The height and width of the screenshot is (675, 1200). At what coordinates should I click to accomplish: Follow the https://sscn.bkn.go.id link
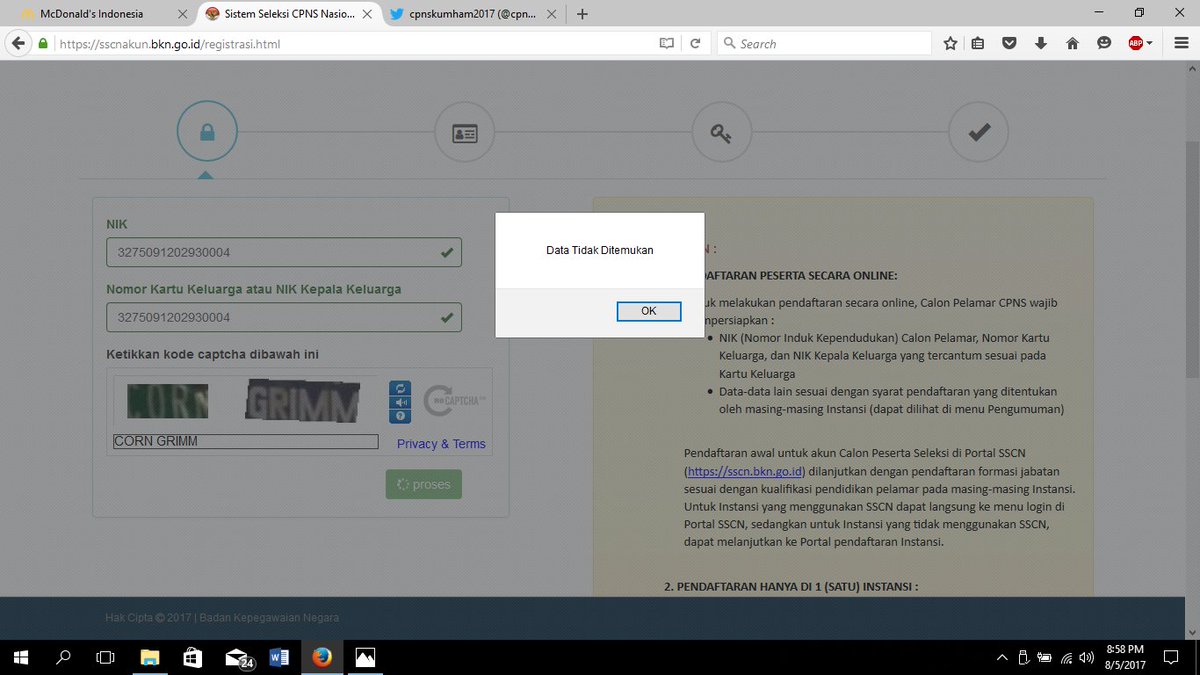click(x=745, y=470)
